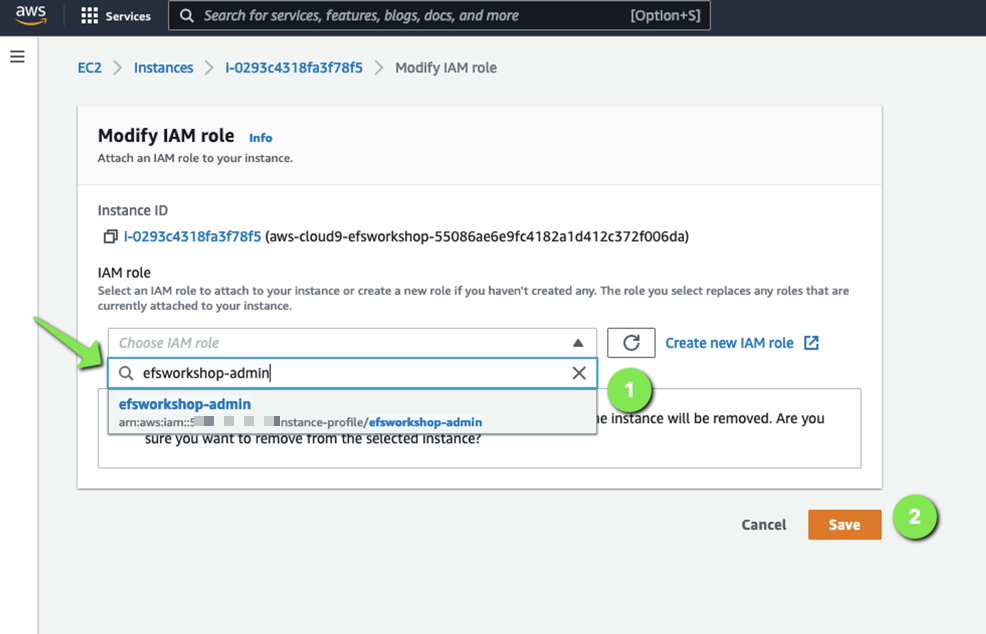Go to Instances breadcrumb link
The height and width of the screenshot is (634, 986).
coord(163,68)
